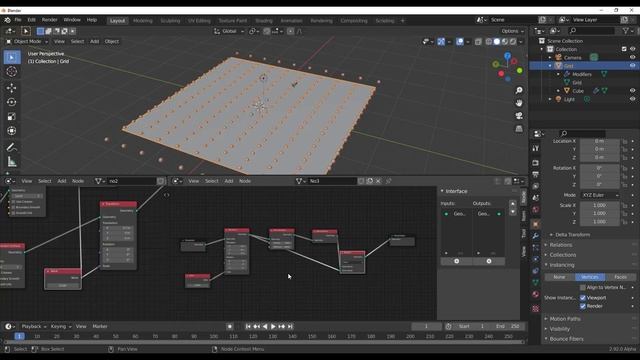Switch to the Modeling workspace tab
The image size is (640, 360).
pyautogui.click(x=142, y=20)
